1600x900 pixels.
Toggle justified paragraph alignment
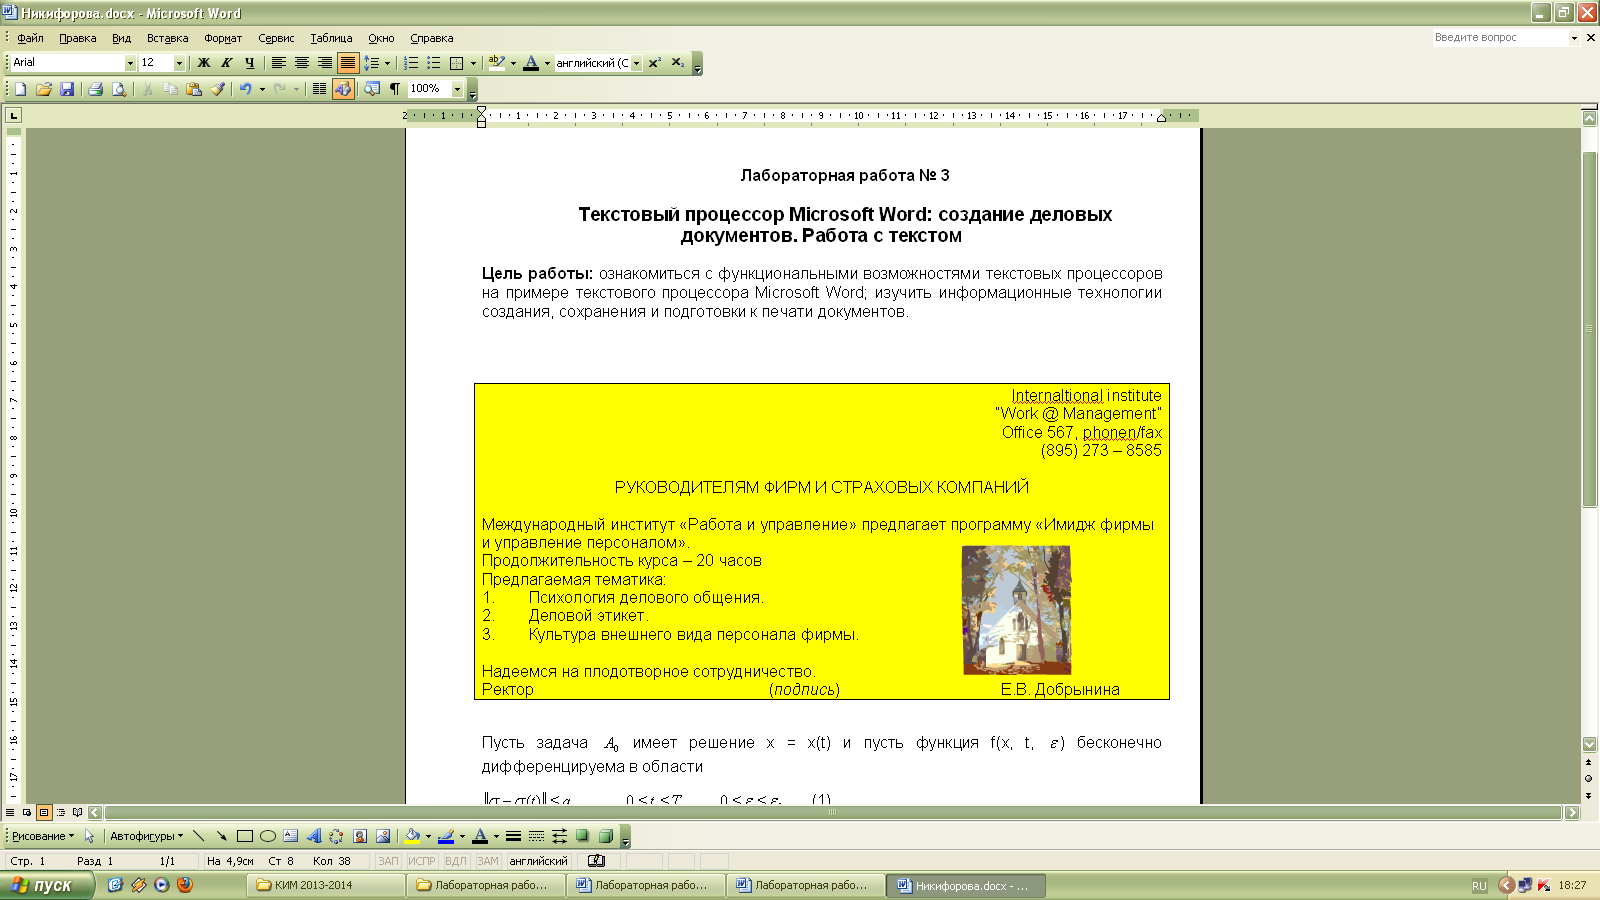click(x=348, y=63)
